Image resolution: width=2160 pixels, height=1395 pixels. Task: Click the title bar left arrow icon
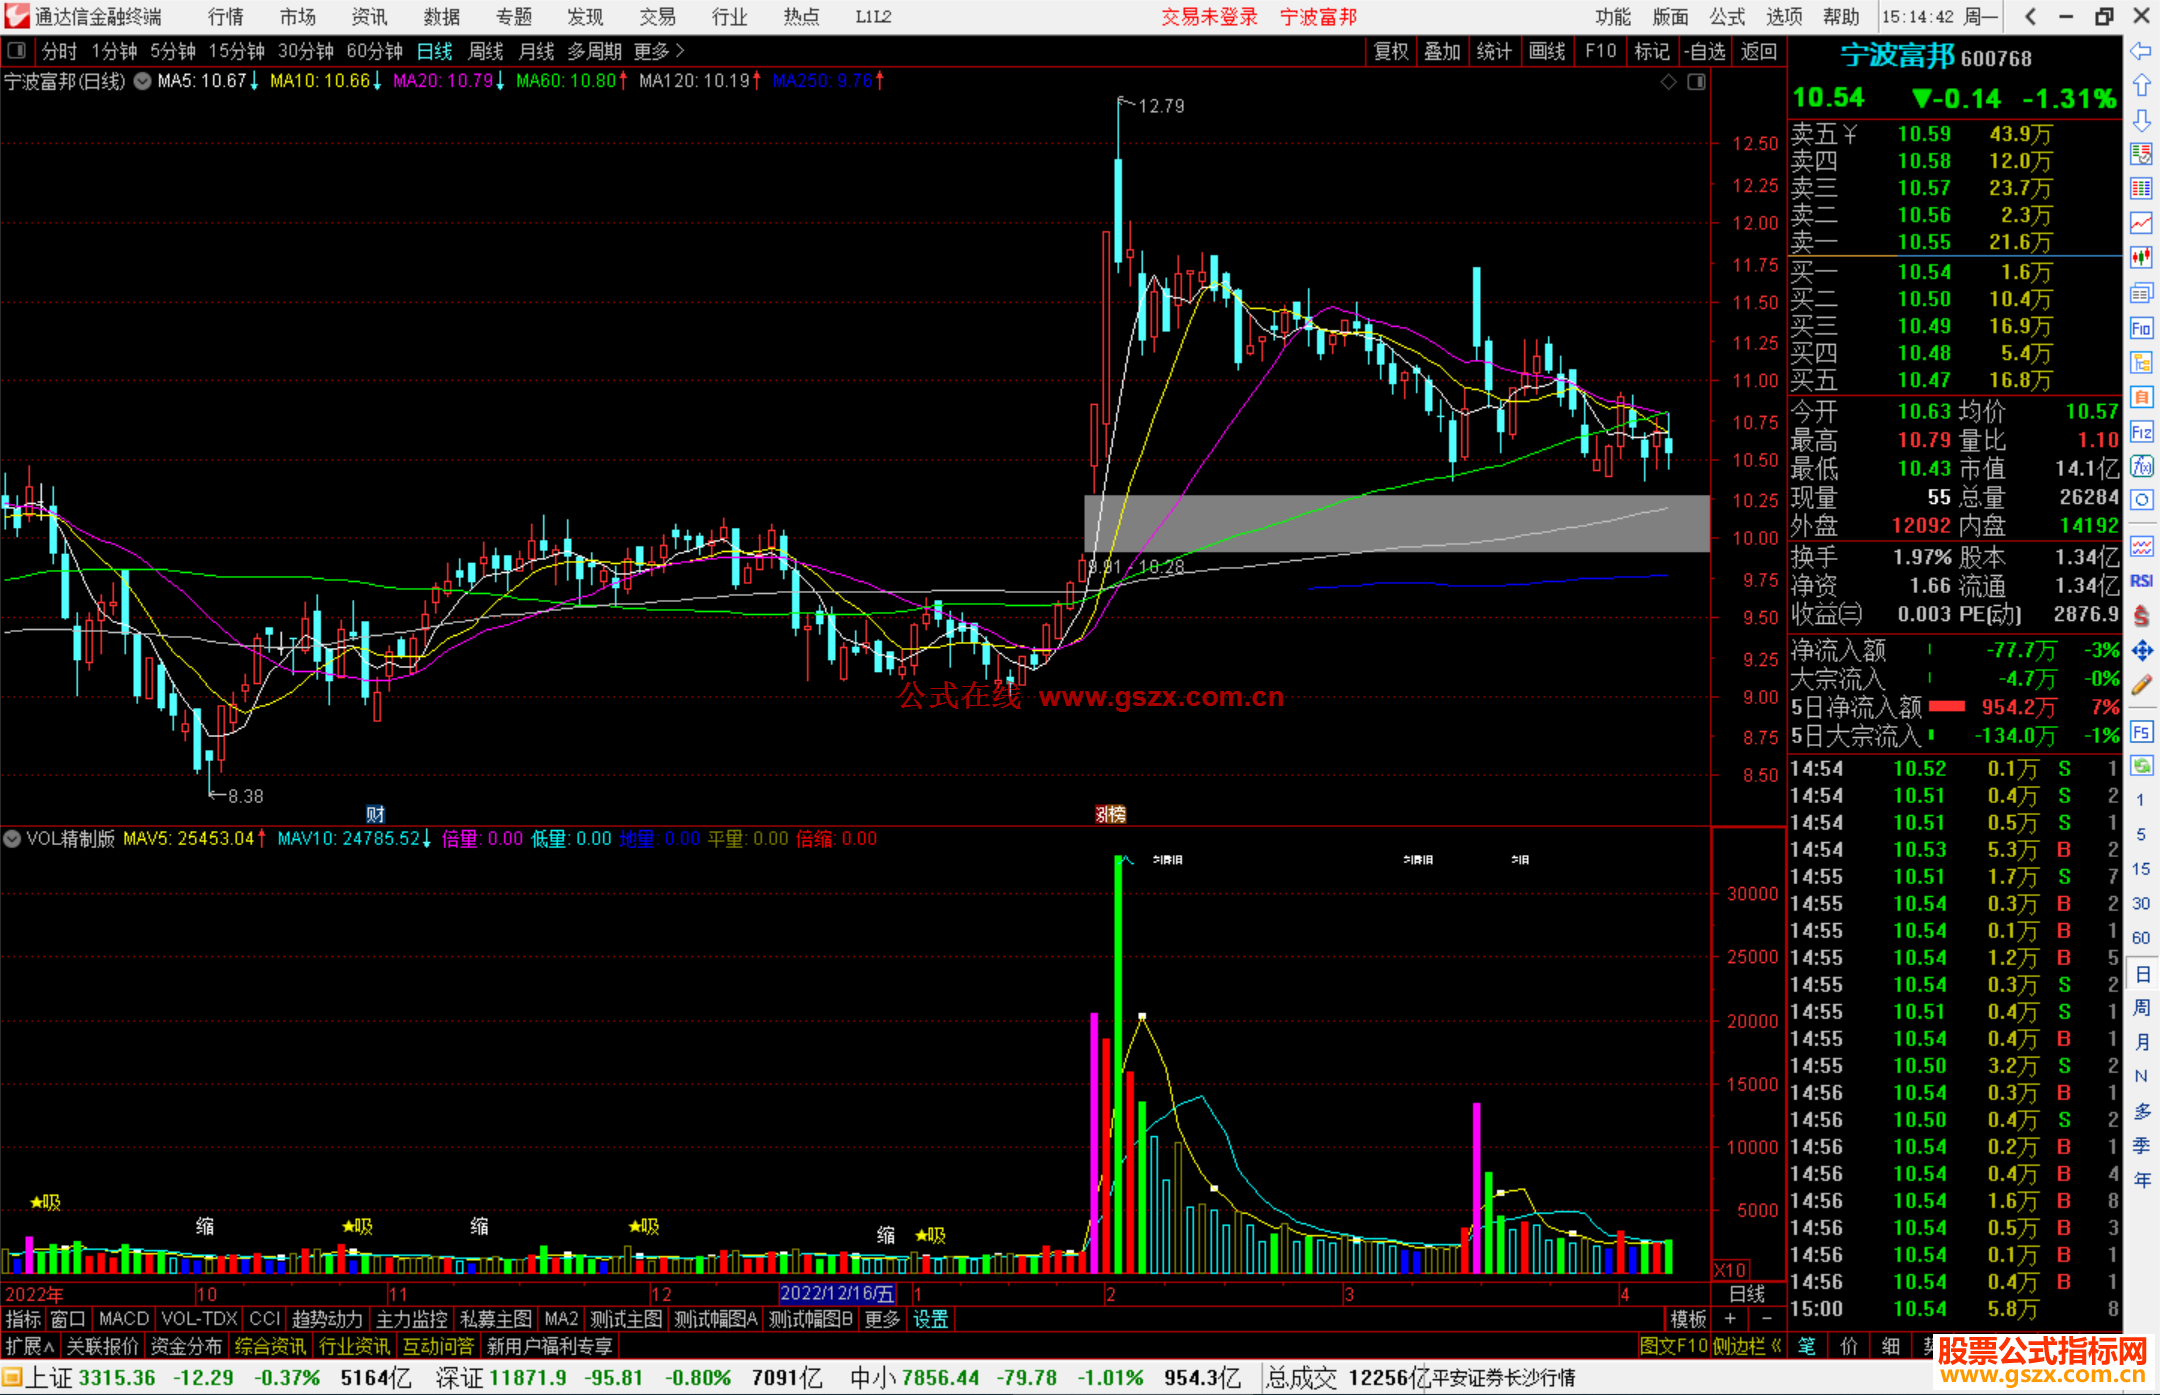click(2030, 17)
